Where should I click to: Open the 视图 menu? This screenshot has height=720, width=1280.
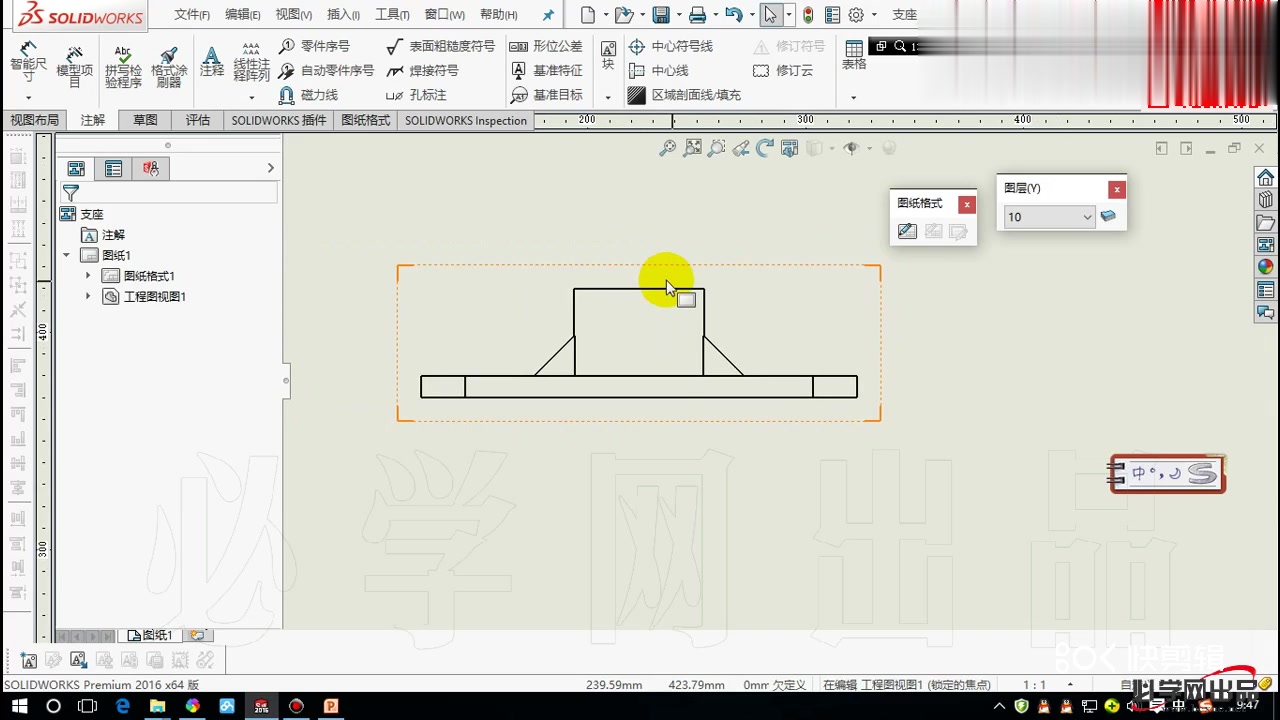click(x=294, y=15)
